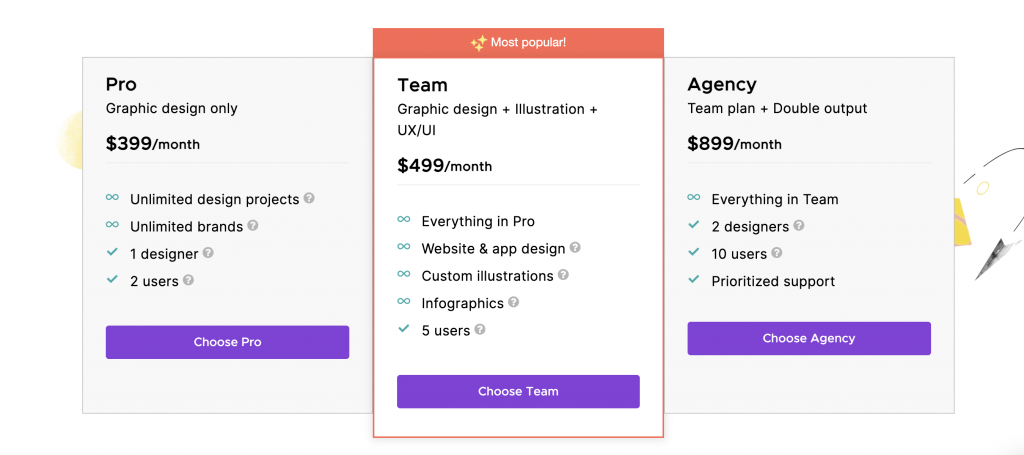Click the Team plan heading
Viewport: 1024px width, 455px height.
click(x=423, y=86)
